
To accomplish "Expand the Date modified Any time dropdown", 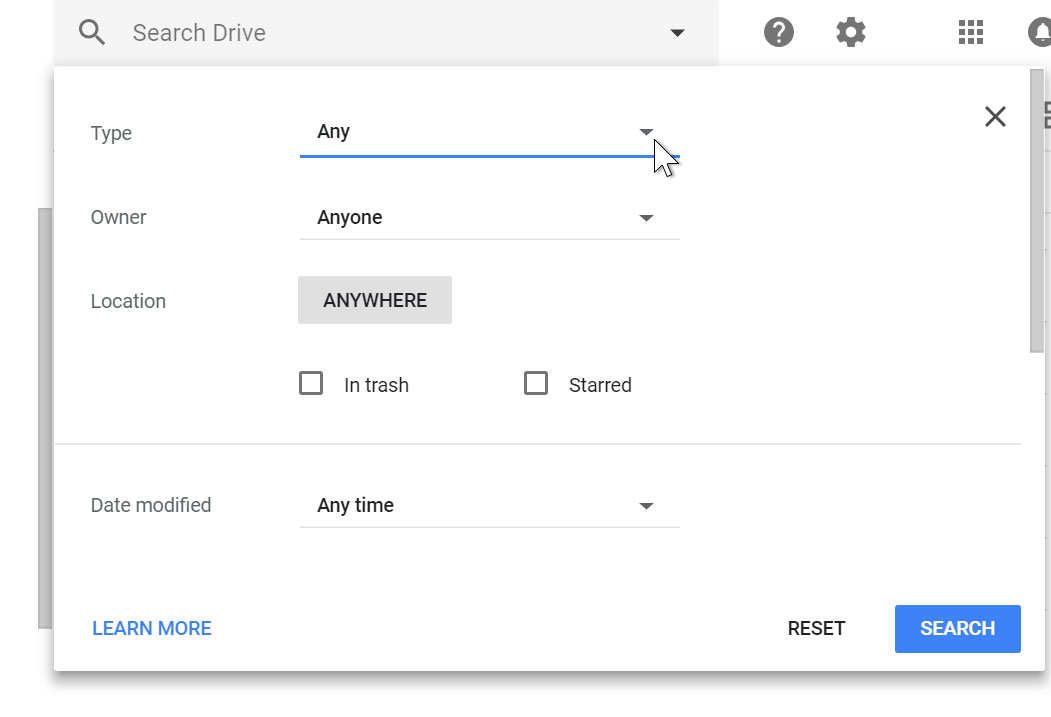I will click(489, 506).
